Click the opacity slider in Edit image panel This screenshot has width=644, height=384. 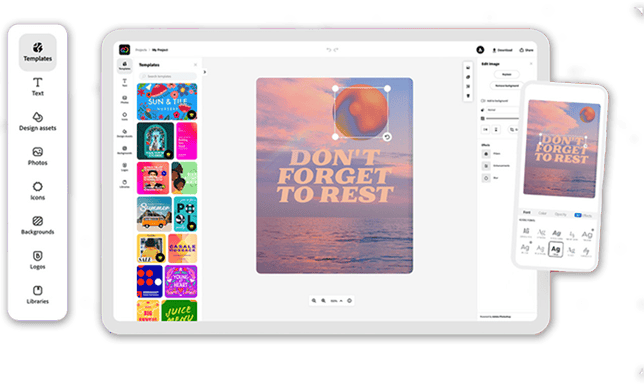point(502,118)
